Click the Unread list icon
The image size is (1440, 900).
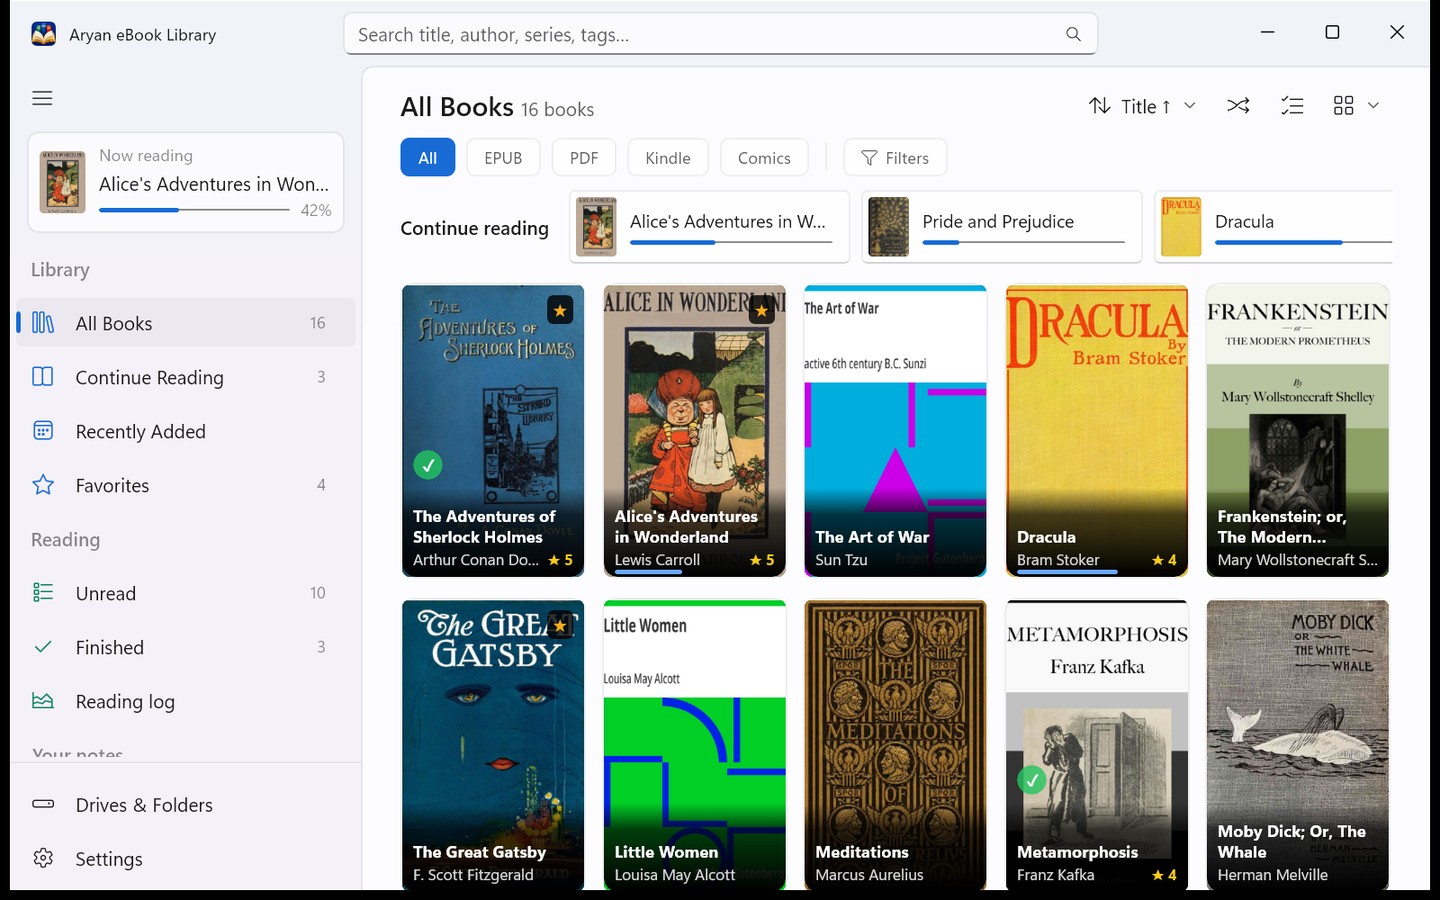pyautogui.click(x=43, y=593)
